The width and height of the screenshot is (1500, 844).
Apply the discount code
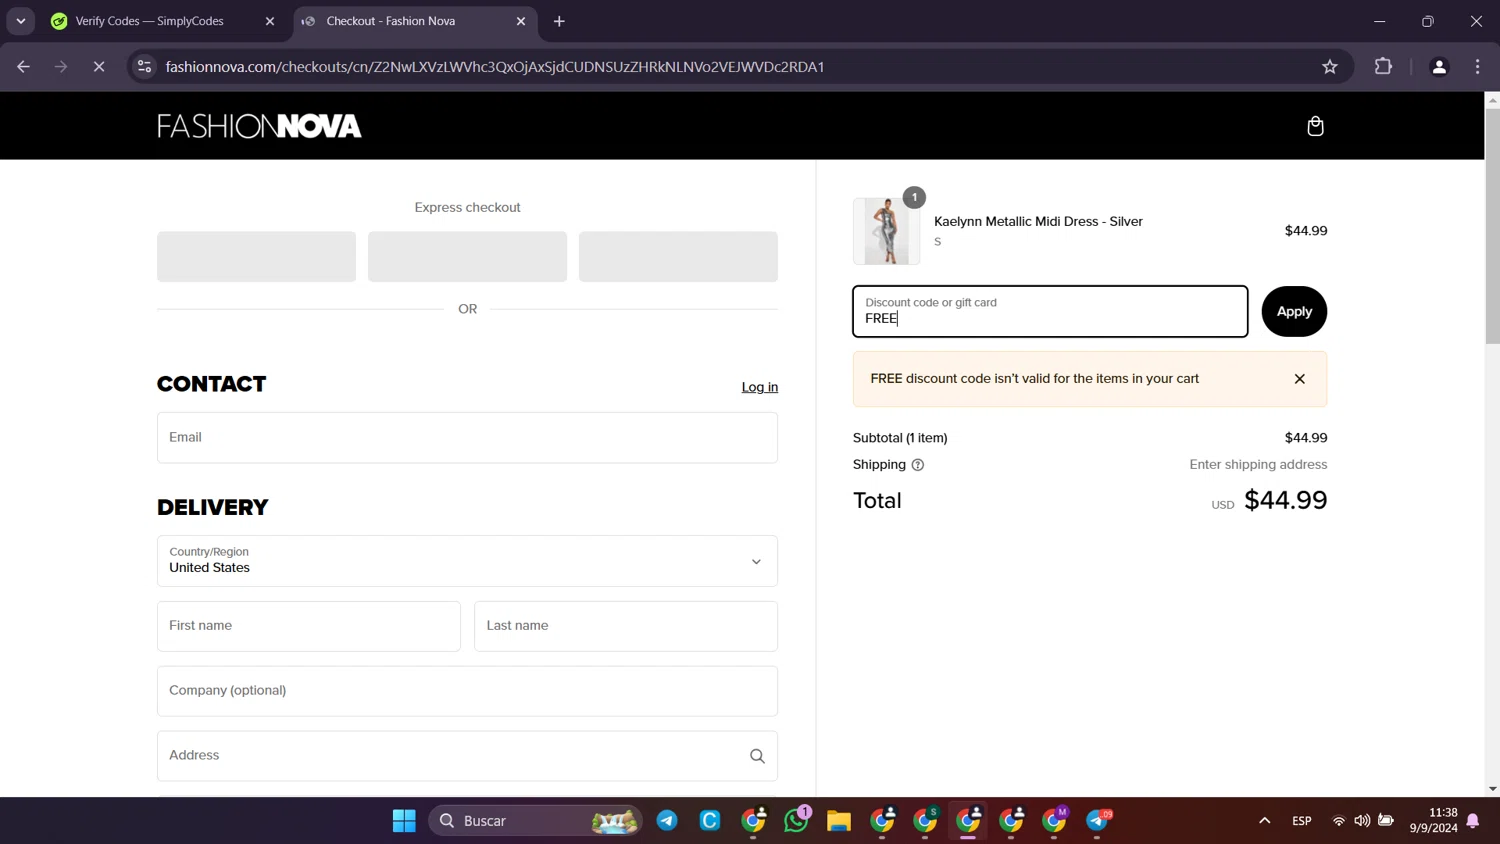click(x=1294, y=311)
